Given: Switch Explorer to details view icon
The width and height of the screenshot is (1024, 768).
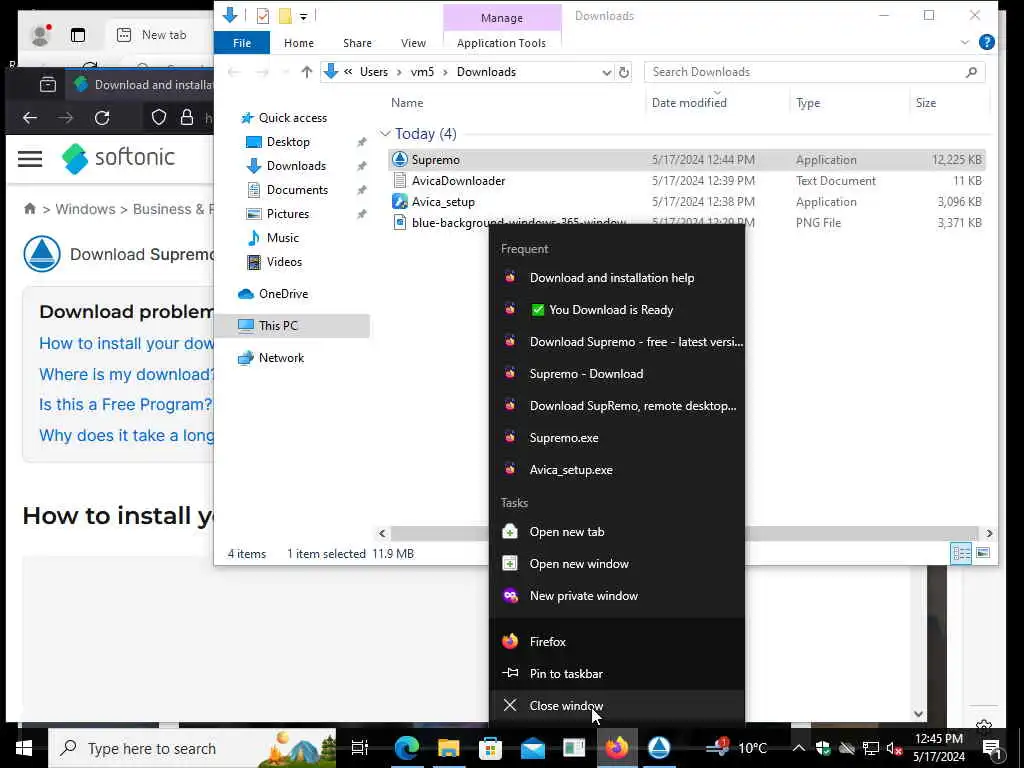Looking at the screenshot, I should (961, 554).
